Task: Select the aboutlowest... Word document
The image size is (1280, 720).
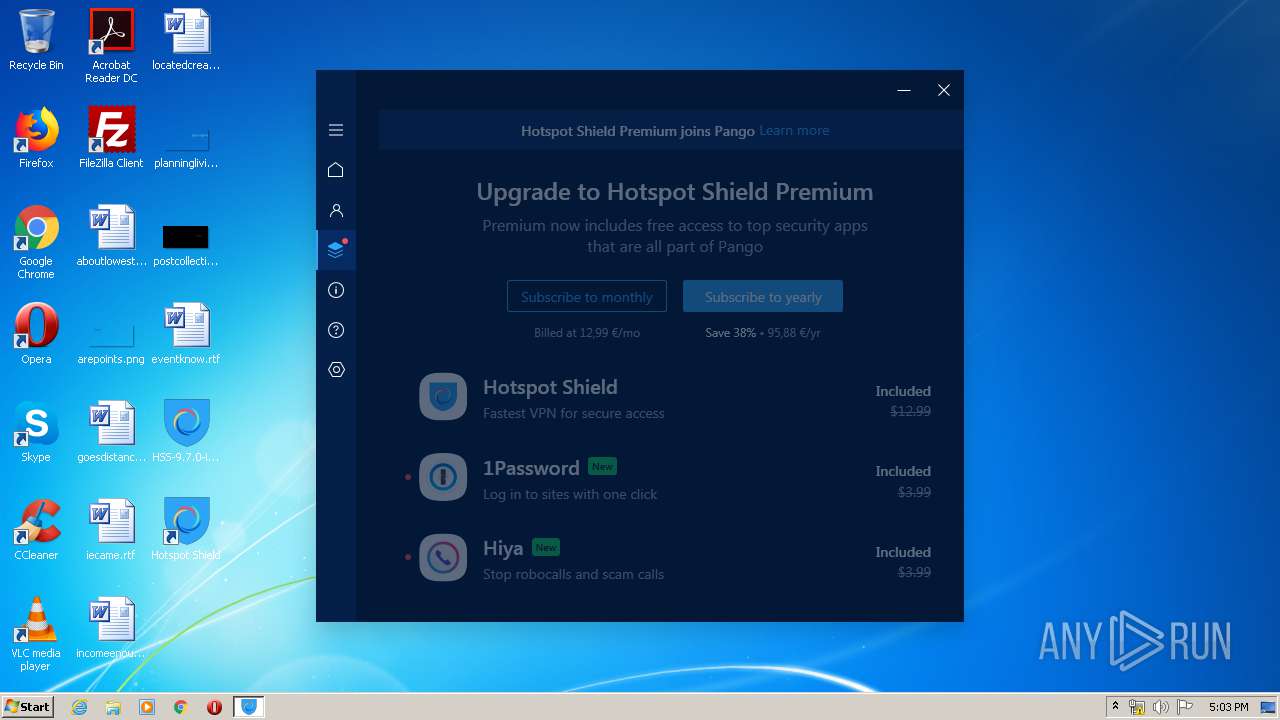Action: (x=111, y=236)
